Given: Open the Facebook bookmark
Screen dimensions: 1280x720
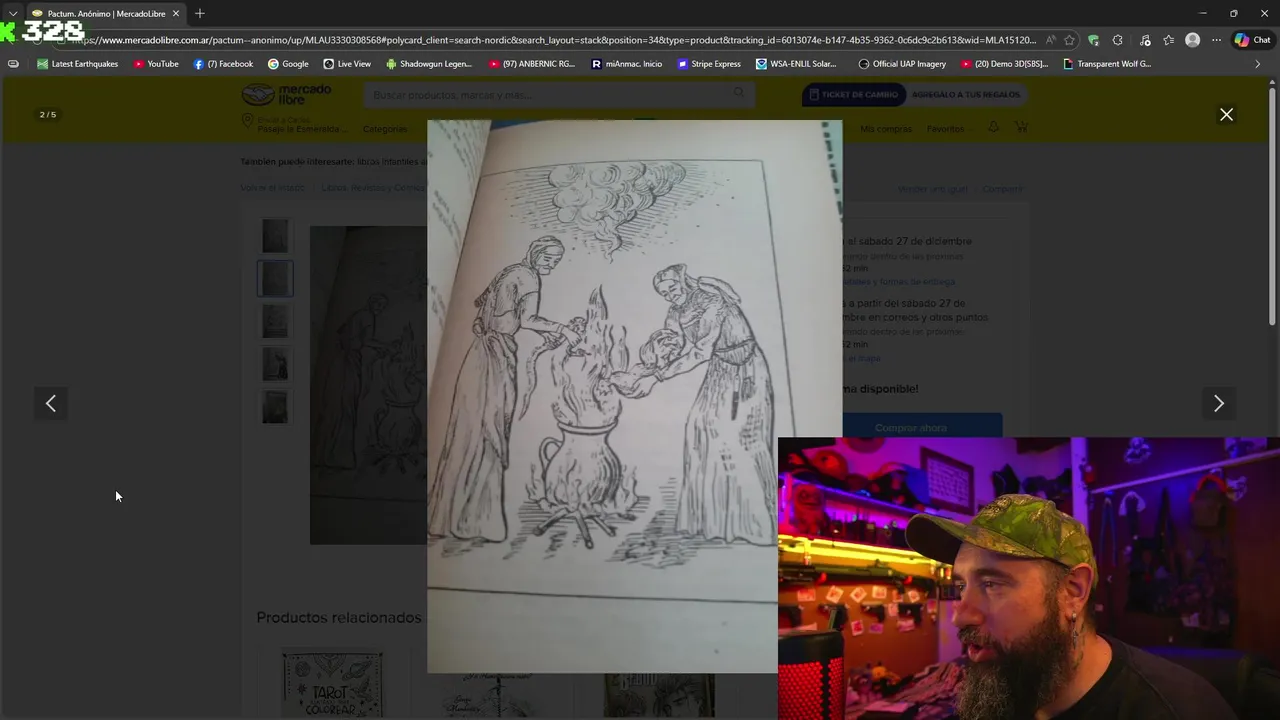Looking at the screenshot, I should click(223, 64).
